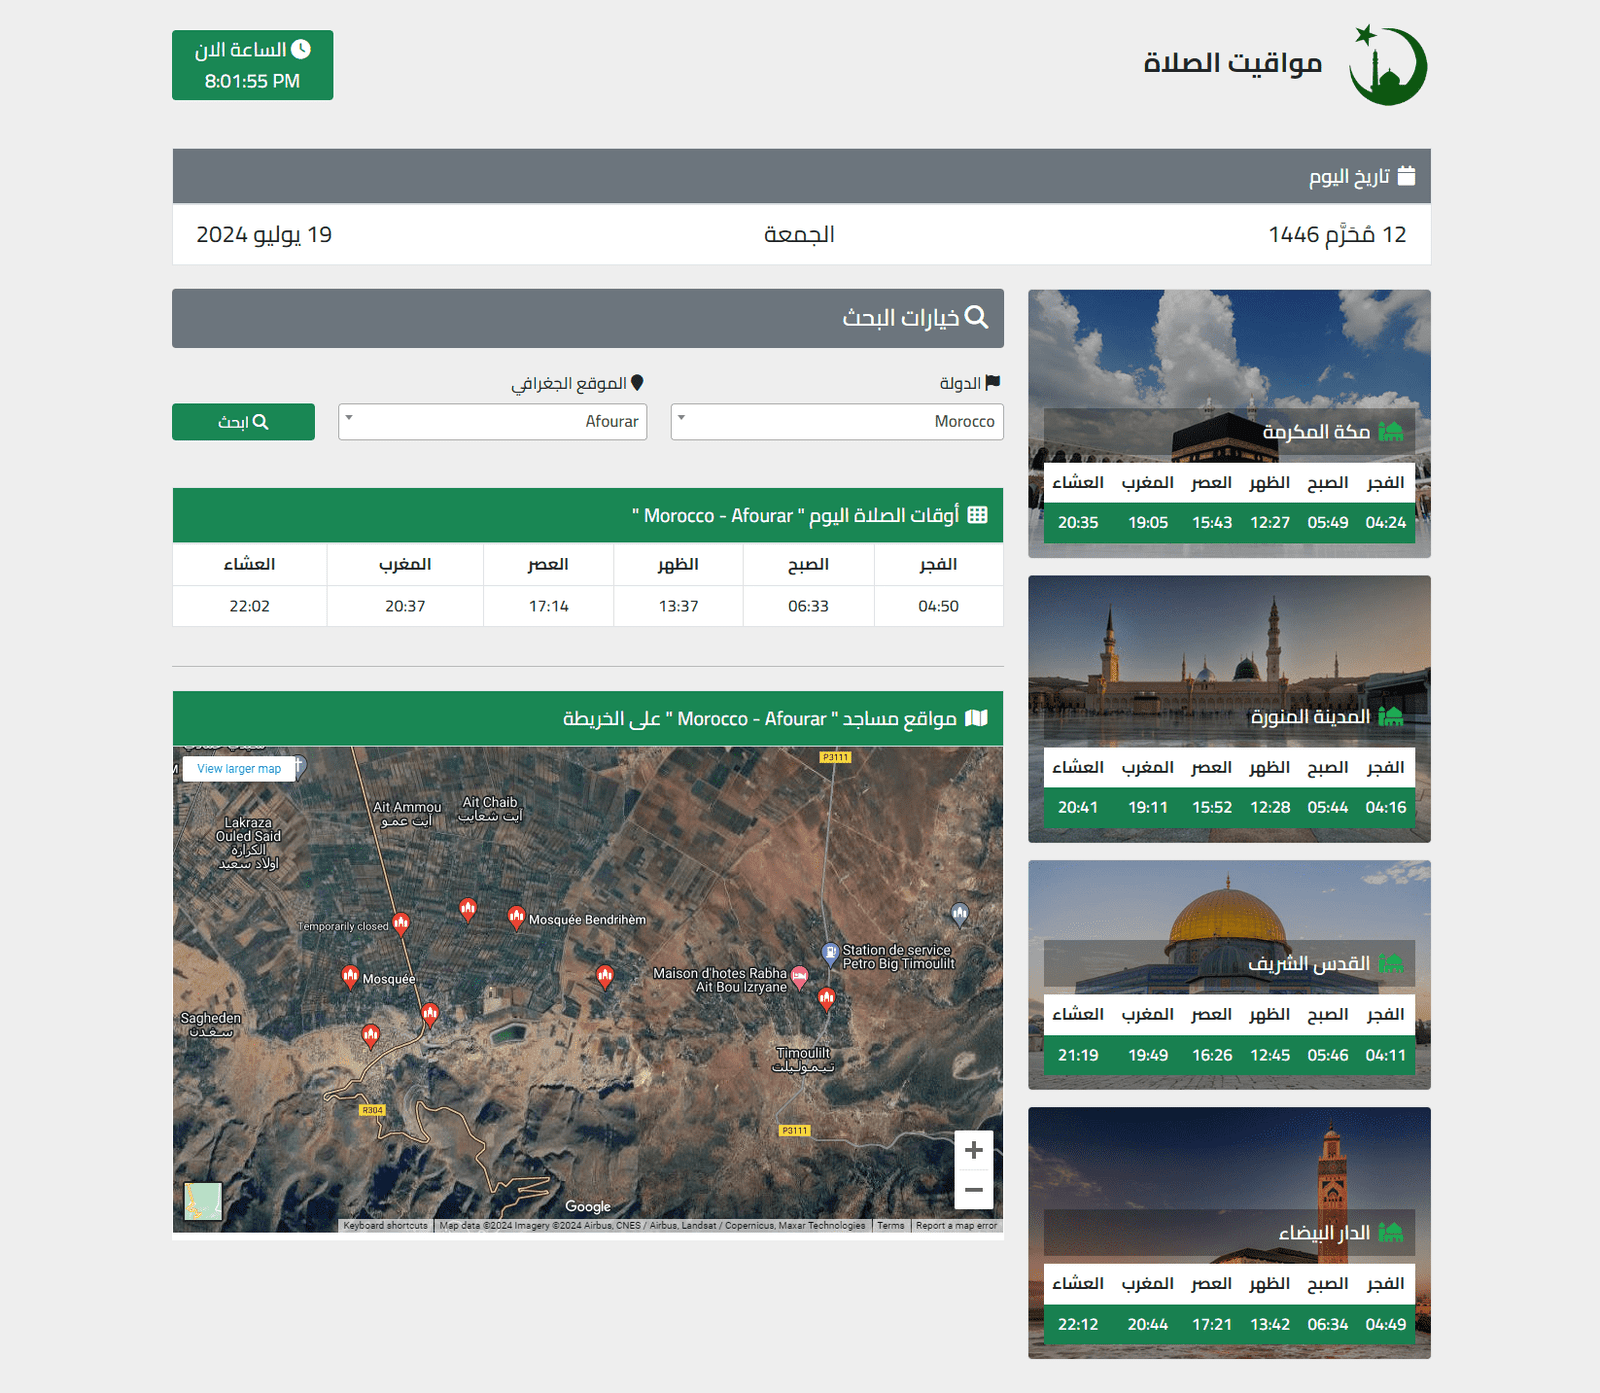
Task: Zoom in the map with plus button
Action: [974, 1150]
